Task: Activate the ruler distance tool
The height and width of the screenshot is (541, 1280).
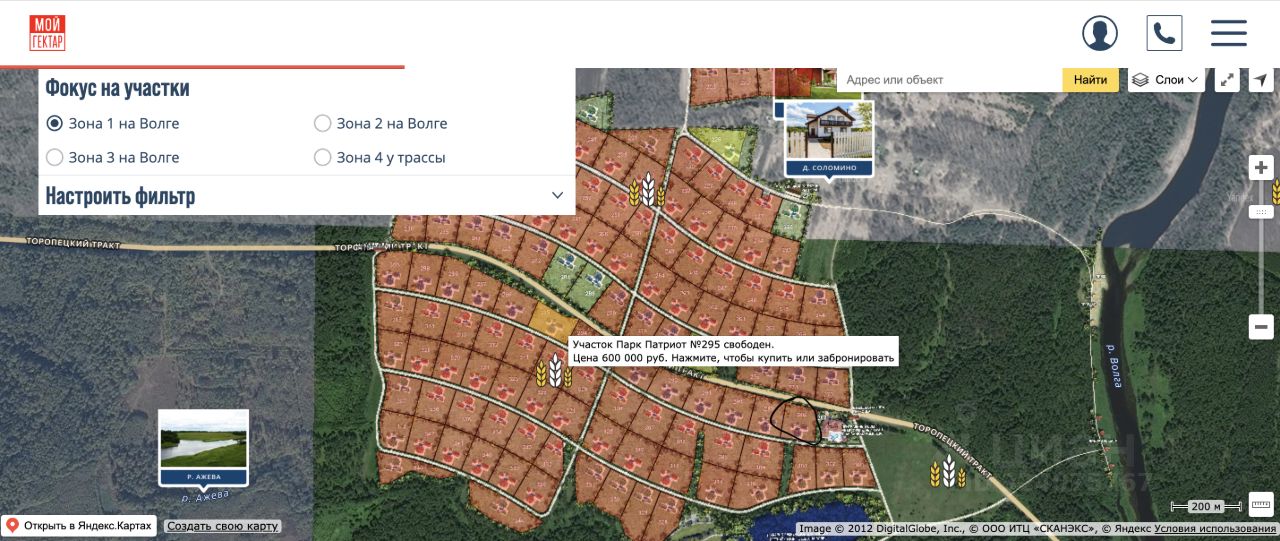Action: pos(1261,504)
